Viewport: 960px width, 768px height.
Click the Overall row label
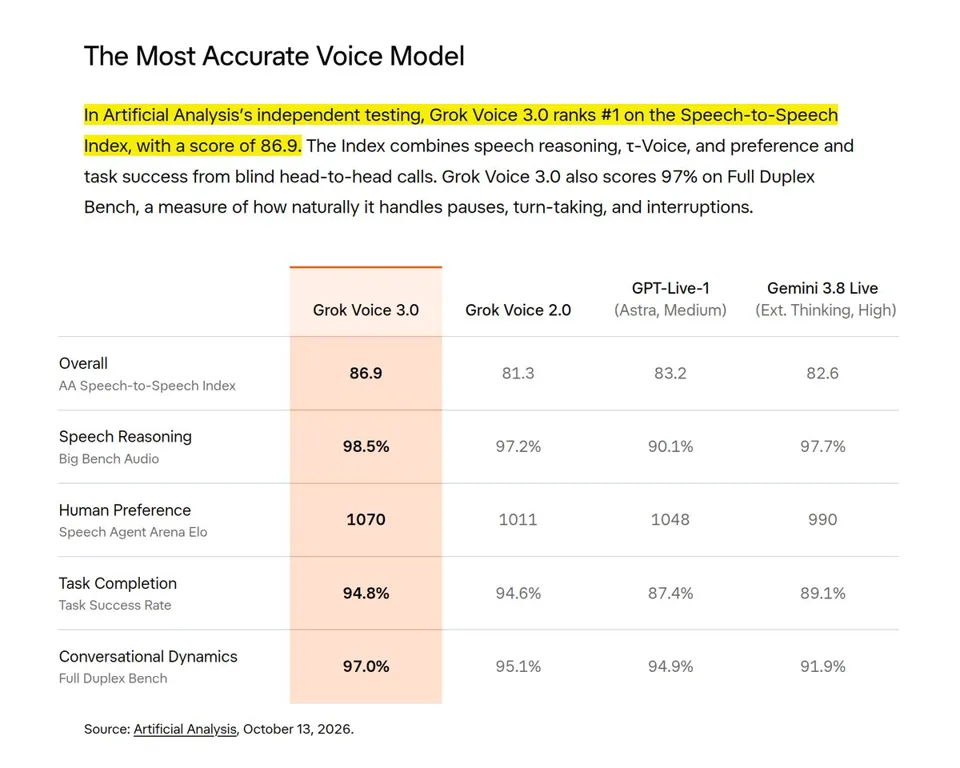83,363
